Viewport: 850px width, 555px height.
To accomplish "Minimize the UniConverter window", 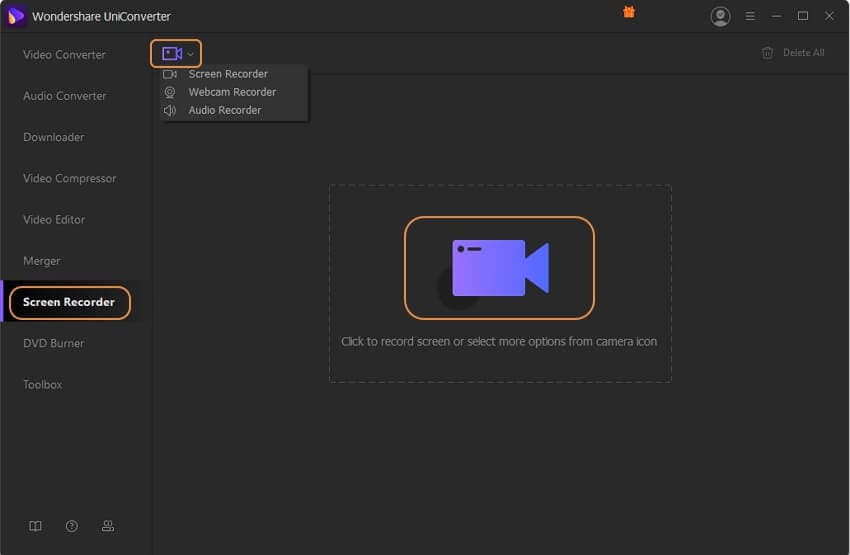I will point(776,16).
